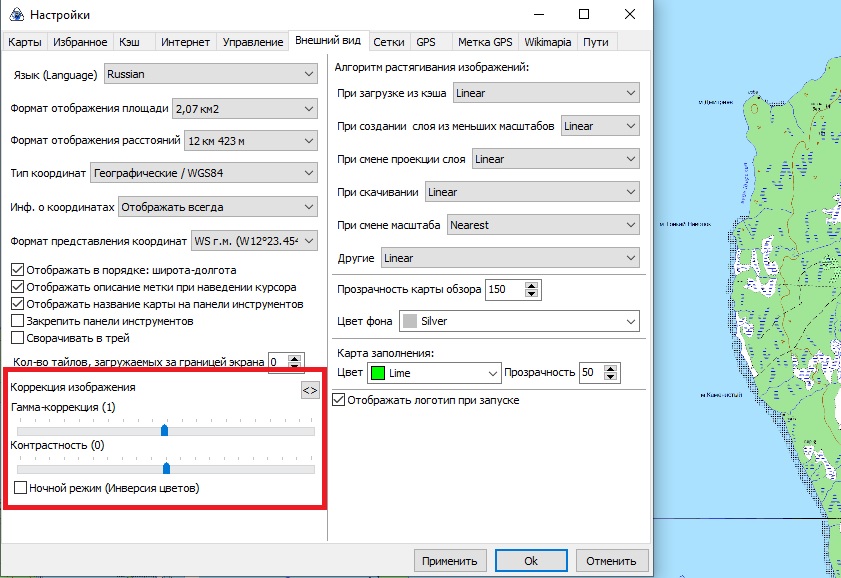Click the <> reset button for image correction
841x578 pixels.
point(310,390)
